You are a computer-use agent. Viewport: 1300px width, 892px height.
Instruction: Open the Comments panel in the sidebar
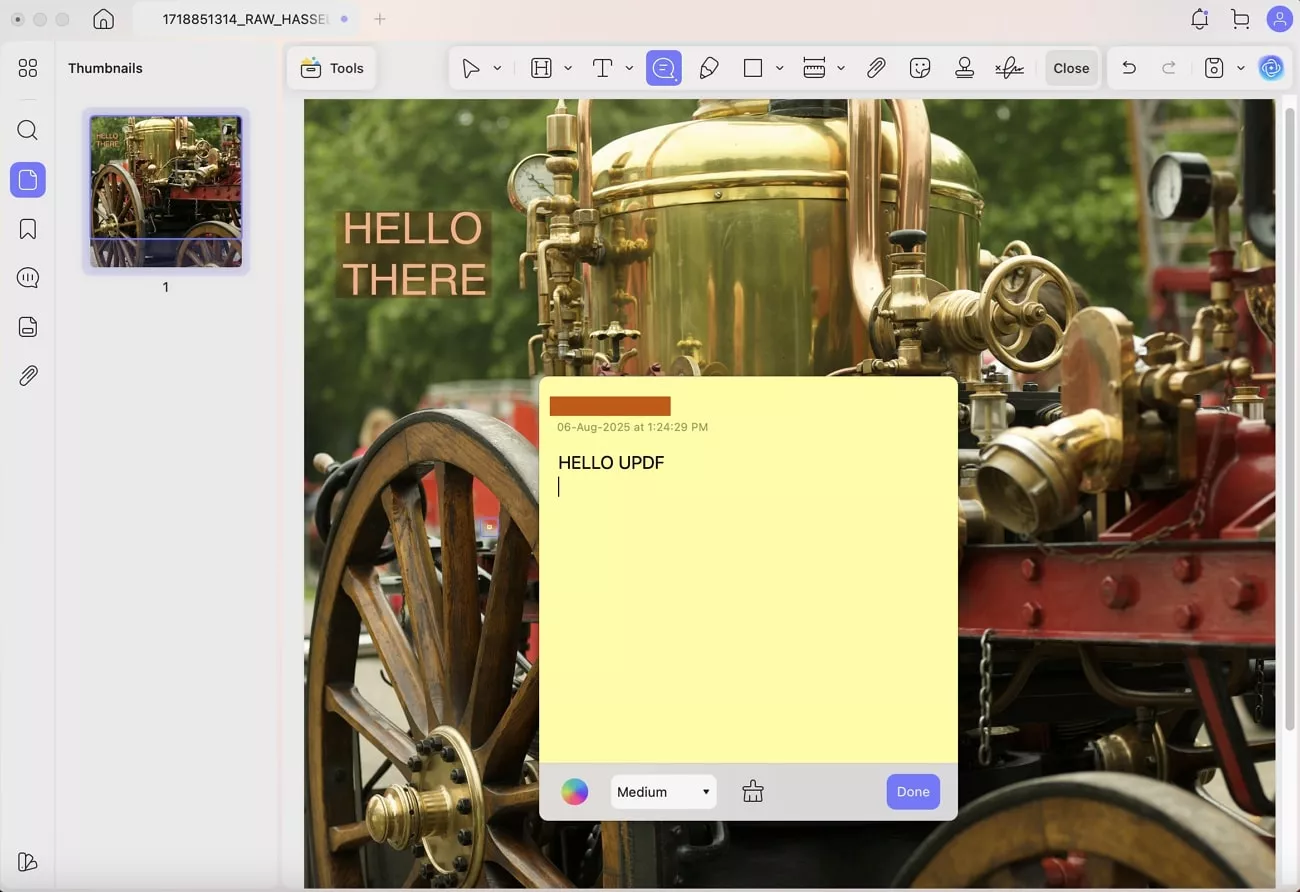tap(27, 277)
